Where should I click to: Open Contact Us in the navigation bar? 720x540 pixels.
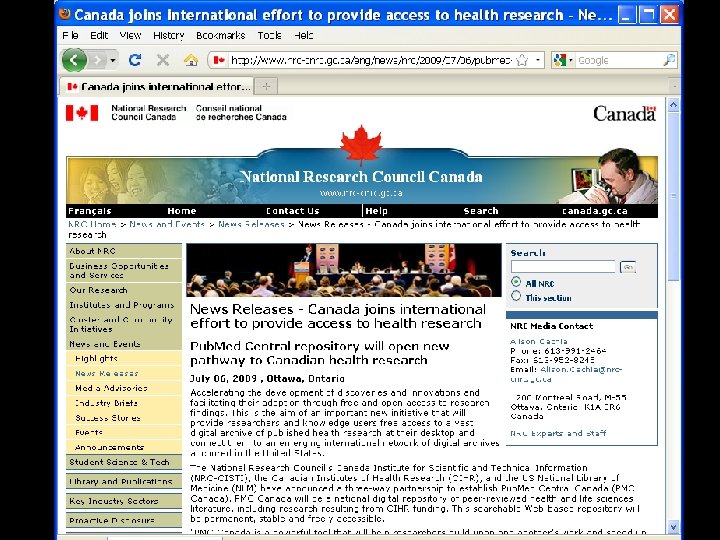click(x=292, y=211)
